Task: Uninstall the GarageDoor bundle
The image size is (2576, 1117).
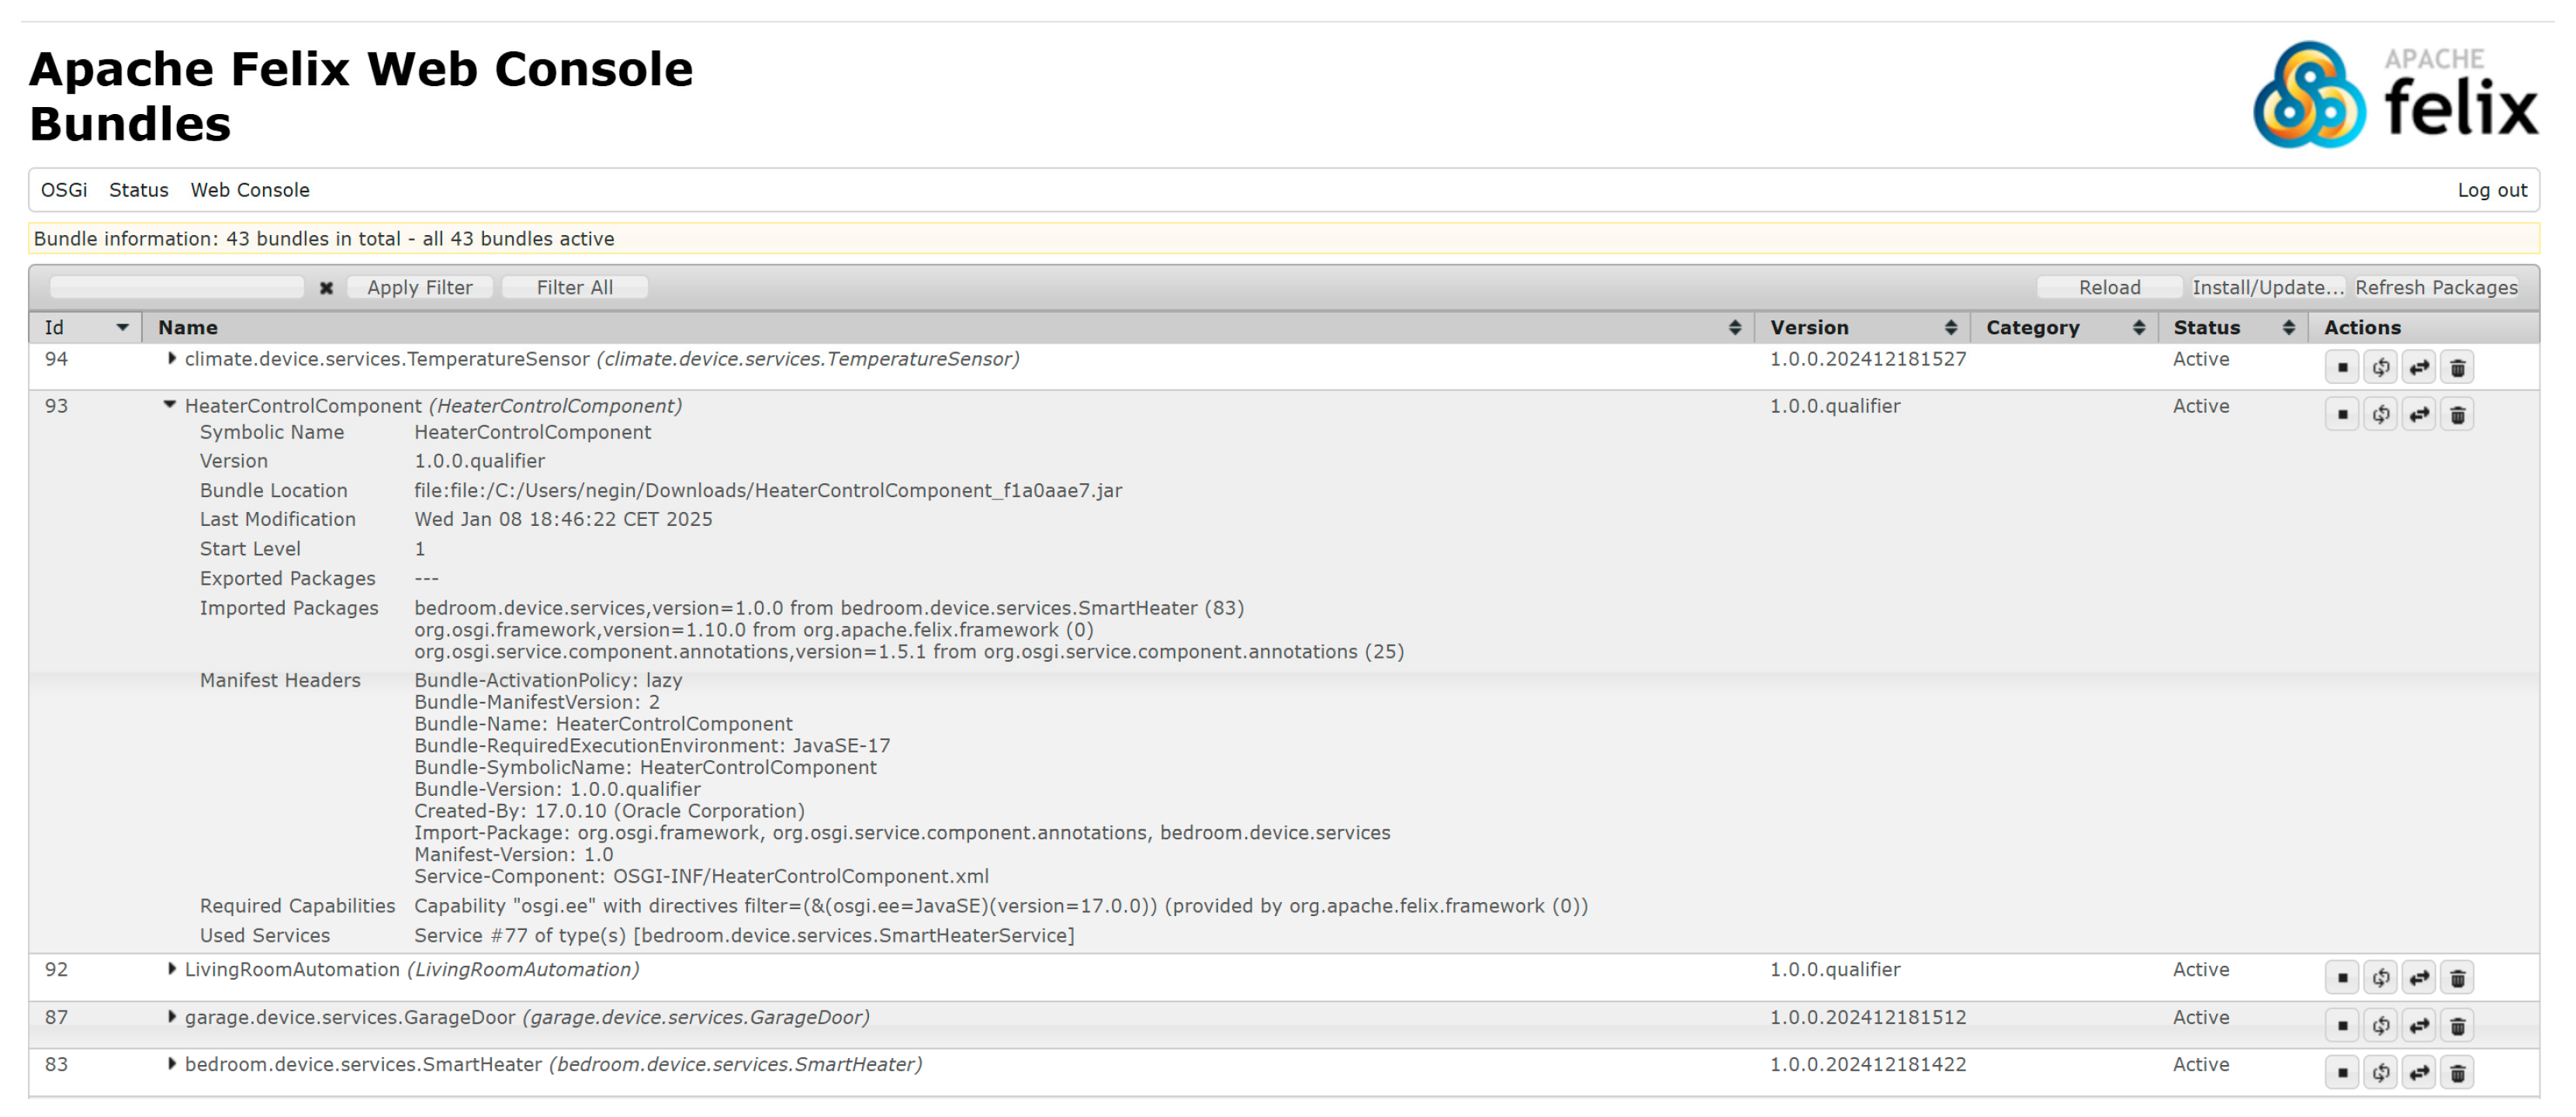Action: 2458,1026
